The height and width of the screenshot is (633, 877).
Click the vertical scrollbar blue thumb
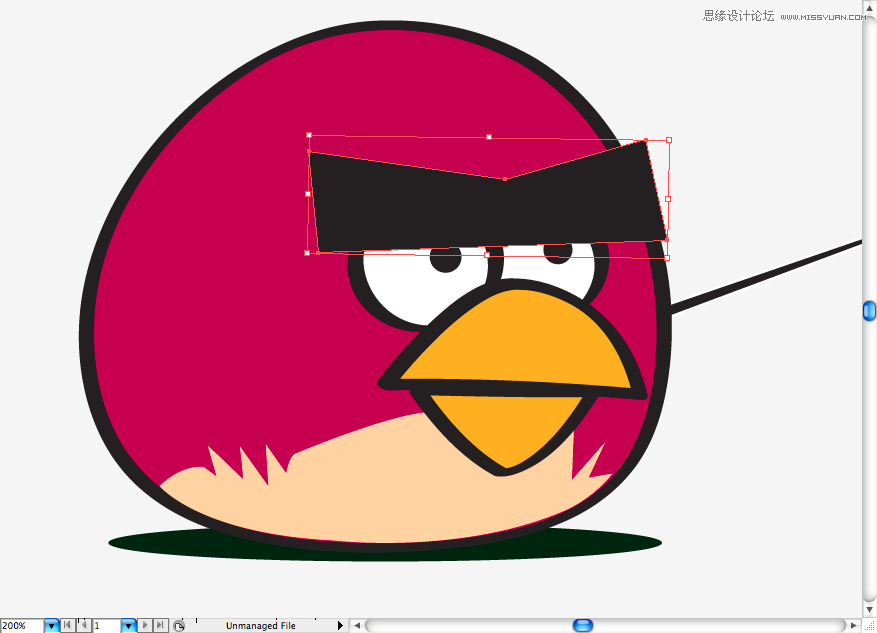click(x=869, y=310)
